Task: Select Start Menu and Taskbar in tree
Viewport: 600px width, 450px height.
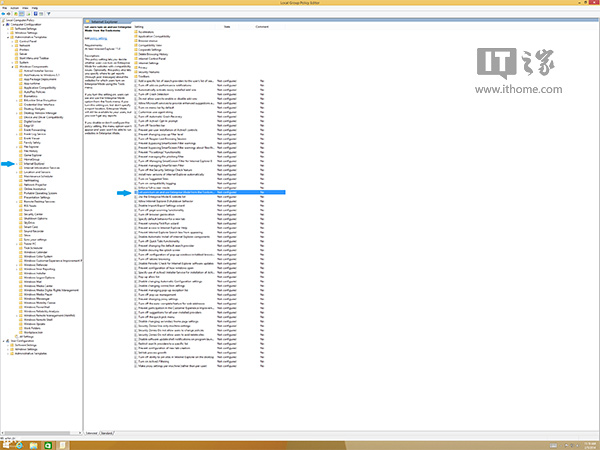Action: 34,58
